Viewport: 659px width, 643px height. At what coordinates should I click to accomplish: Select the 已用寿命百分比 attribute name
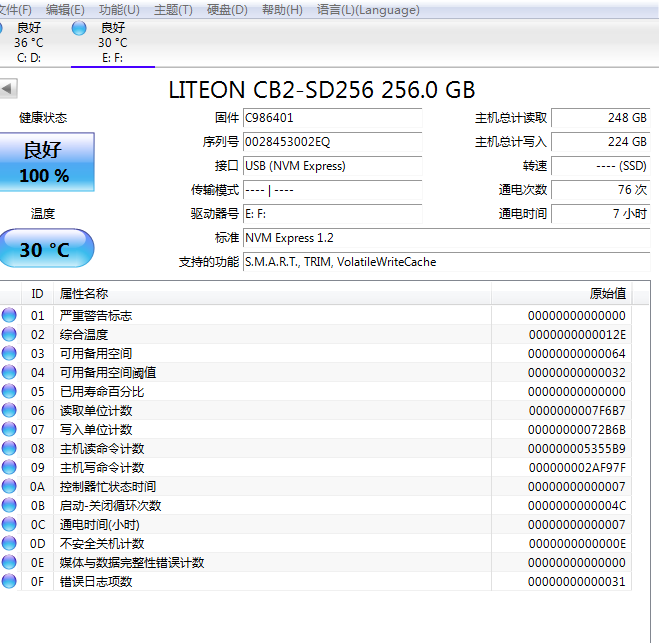coord(102,392)
